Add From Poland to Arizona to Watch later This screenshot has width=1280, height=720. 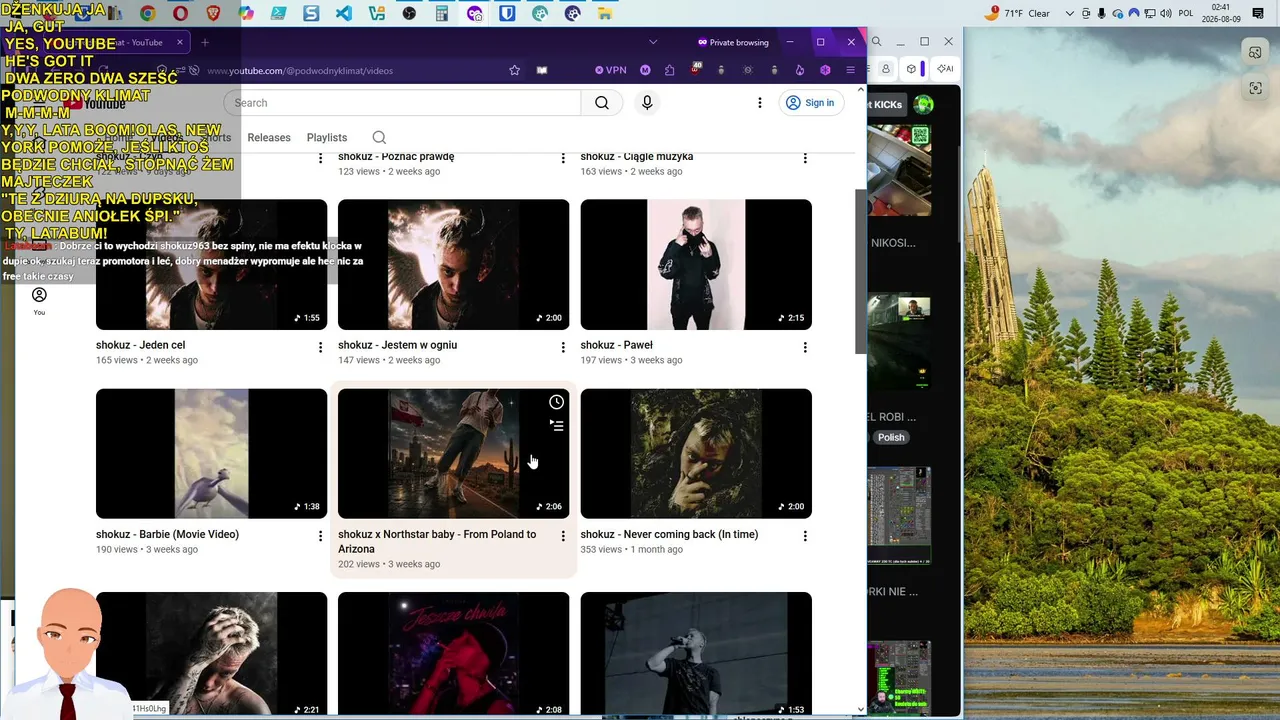(x=556, y=402)
